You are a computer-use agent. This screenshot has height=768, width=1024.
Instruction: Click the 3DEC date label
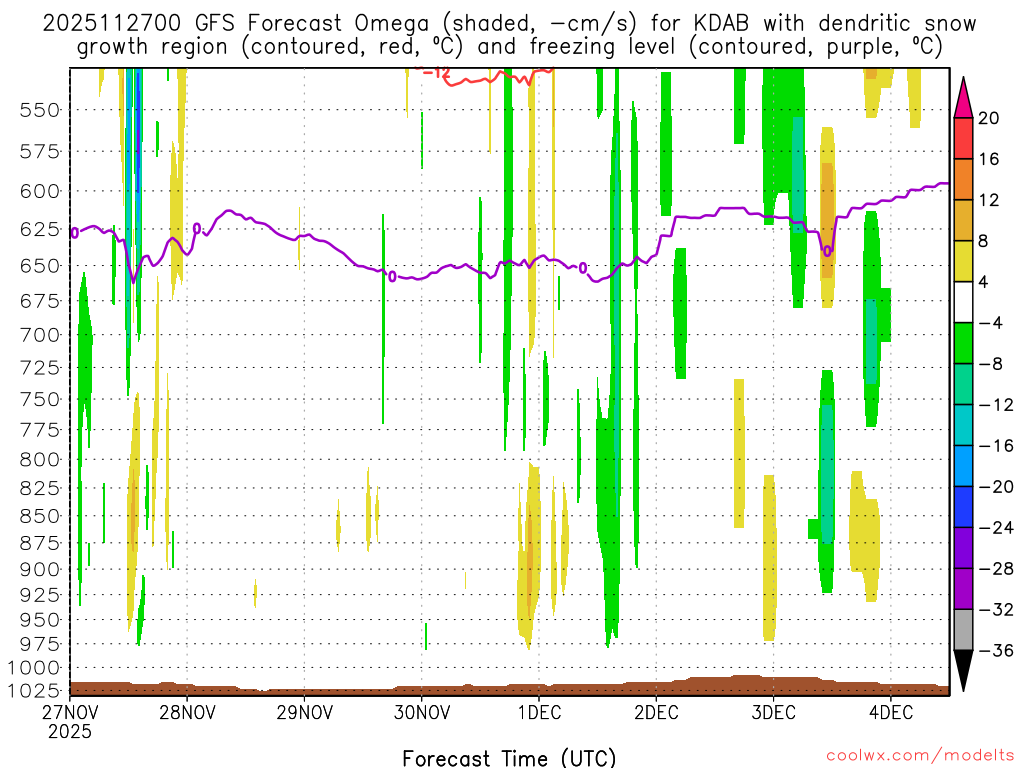(x=773, y=712)
